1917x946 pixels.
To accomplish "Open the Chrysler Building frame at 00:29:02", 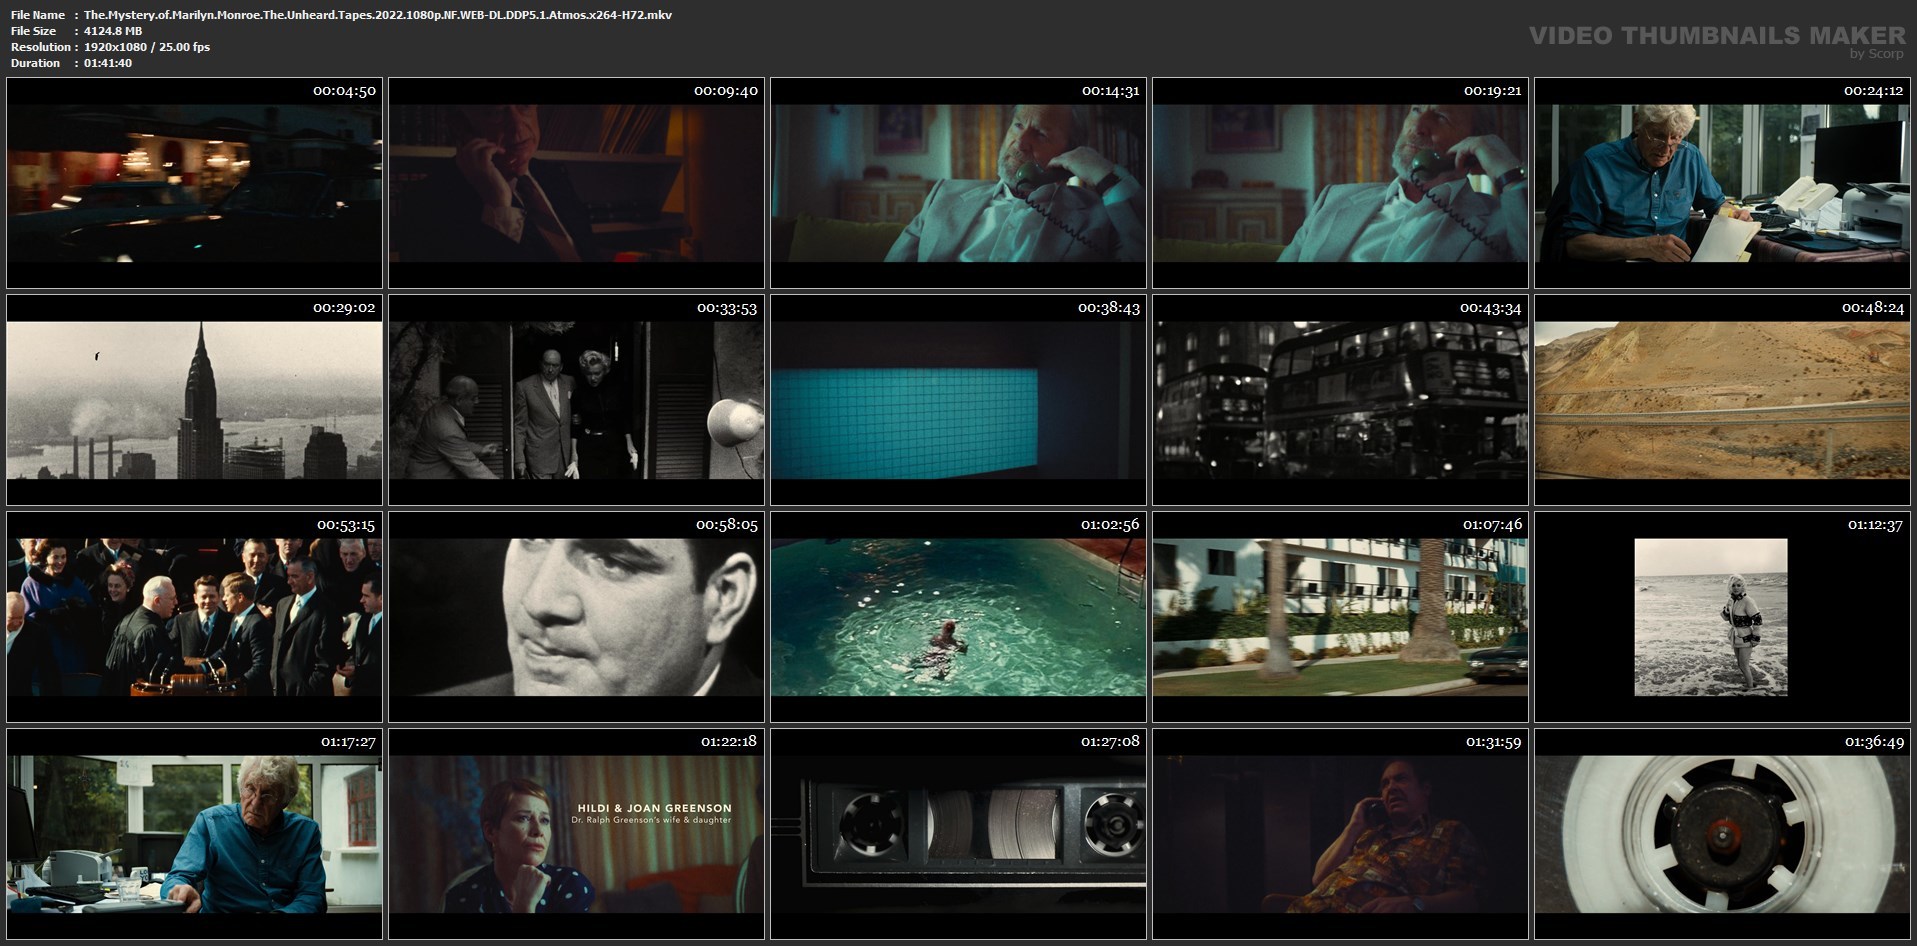I will point(194,400).
